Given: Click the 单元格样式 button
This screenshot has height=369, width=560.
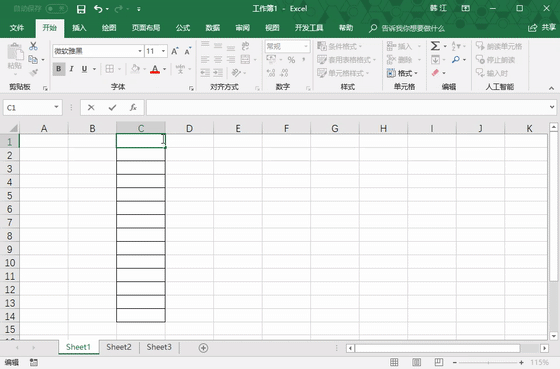Looking at the screenshot, I should coord(343,73).
